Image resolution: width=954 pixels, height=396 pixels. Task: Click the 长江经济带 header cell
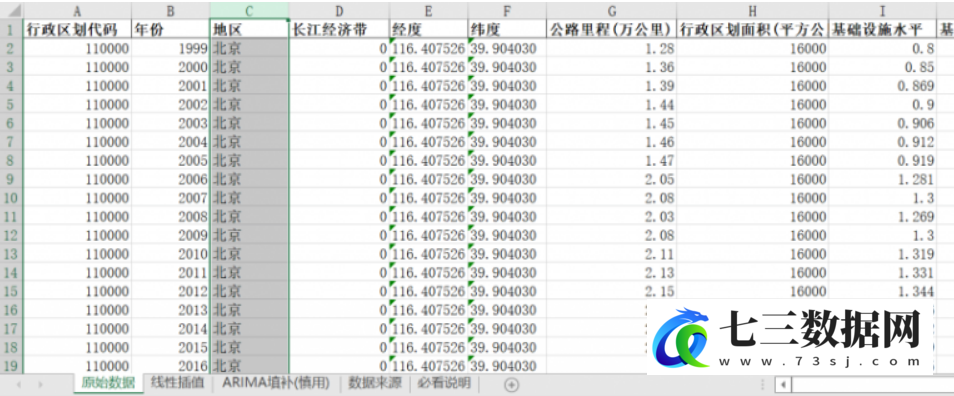pos(339,29)
